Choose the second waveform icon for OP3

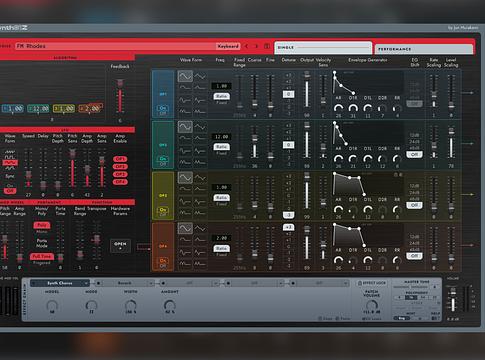coord(200,178)
